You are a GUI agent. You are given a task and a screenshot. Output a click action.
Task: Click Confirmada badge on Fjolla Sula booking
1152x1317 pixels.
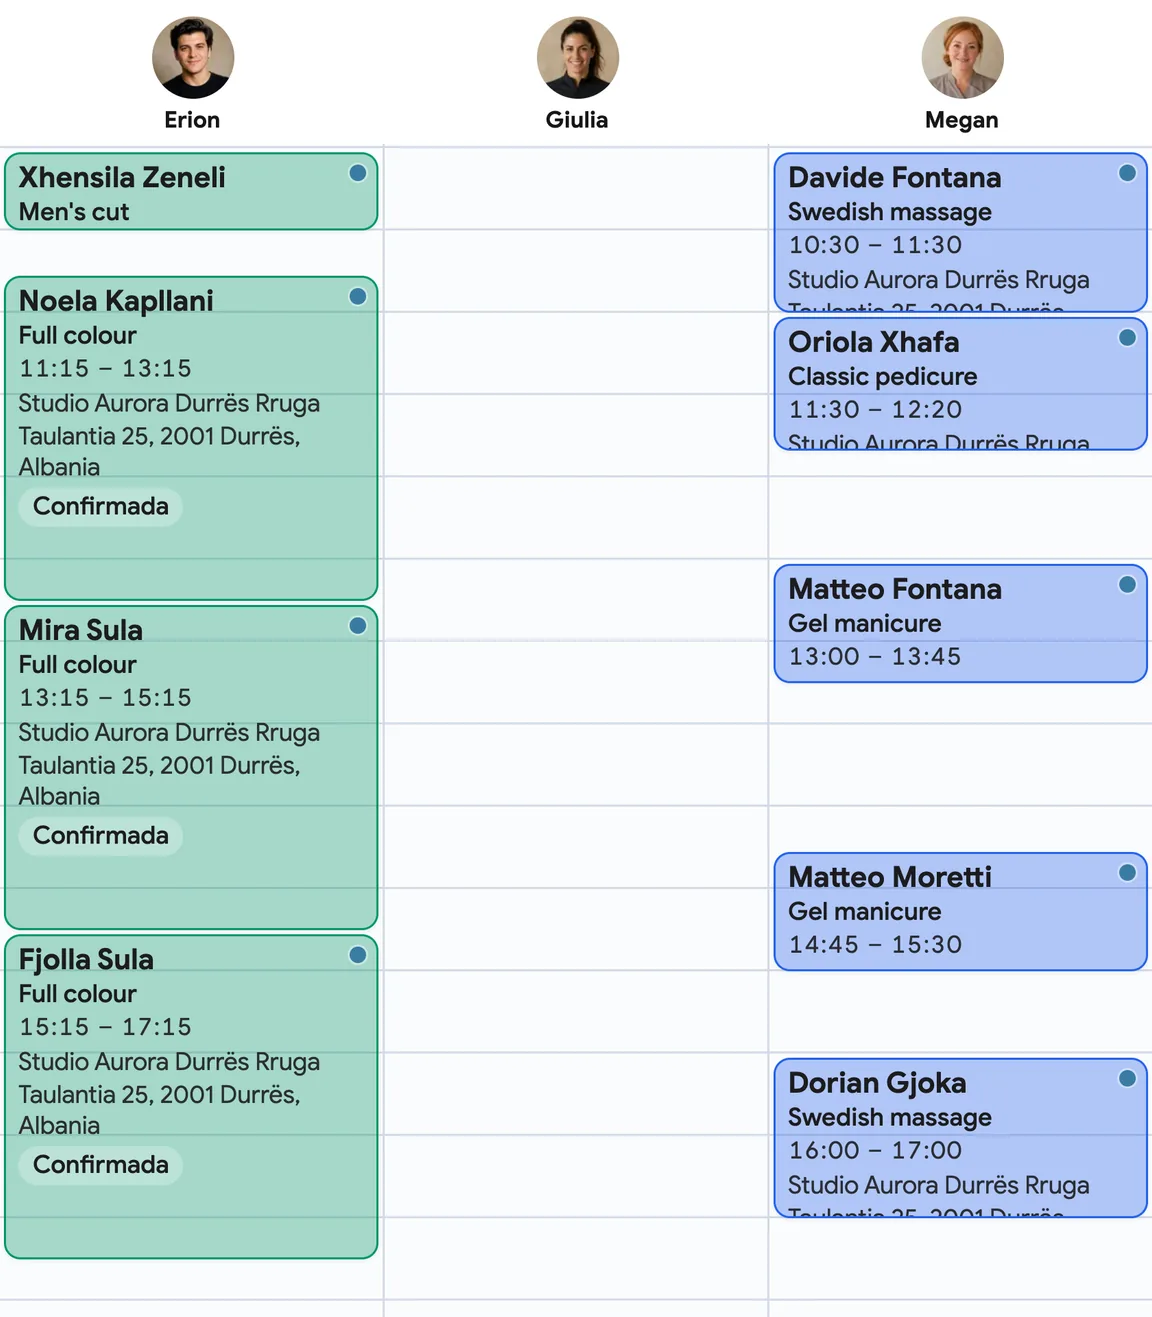(x=101, y=1165)
